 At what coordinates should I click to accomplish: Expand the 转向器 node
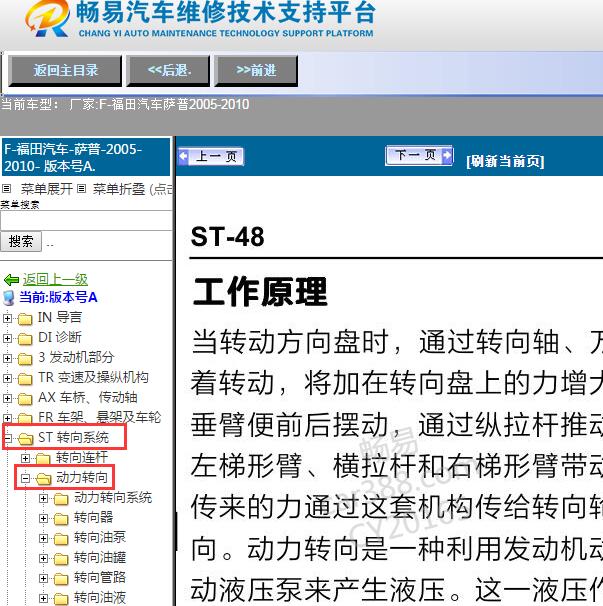pos(43,518)
